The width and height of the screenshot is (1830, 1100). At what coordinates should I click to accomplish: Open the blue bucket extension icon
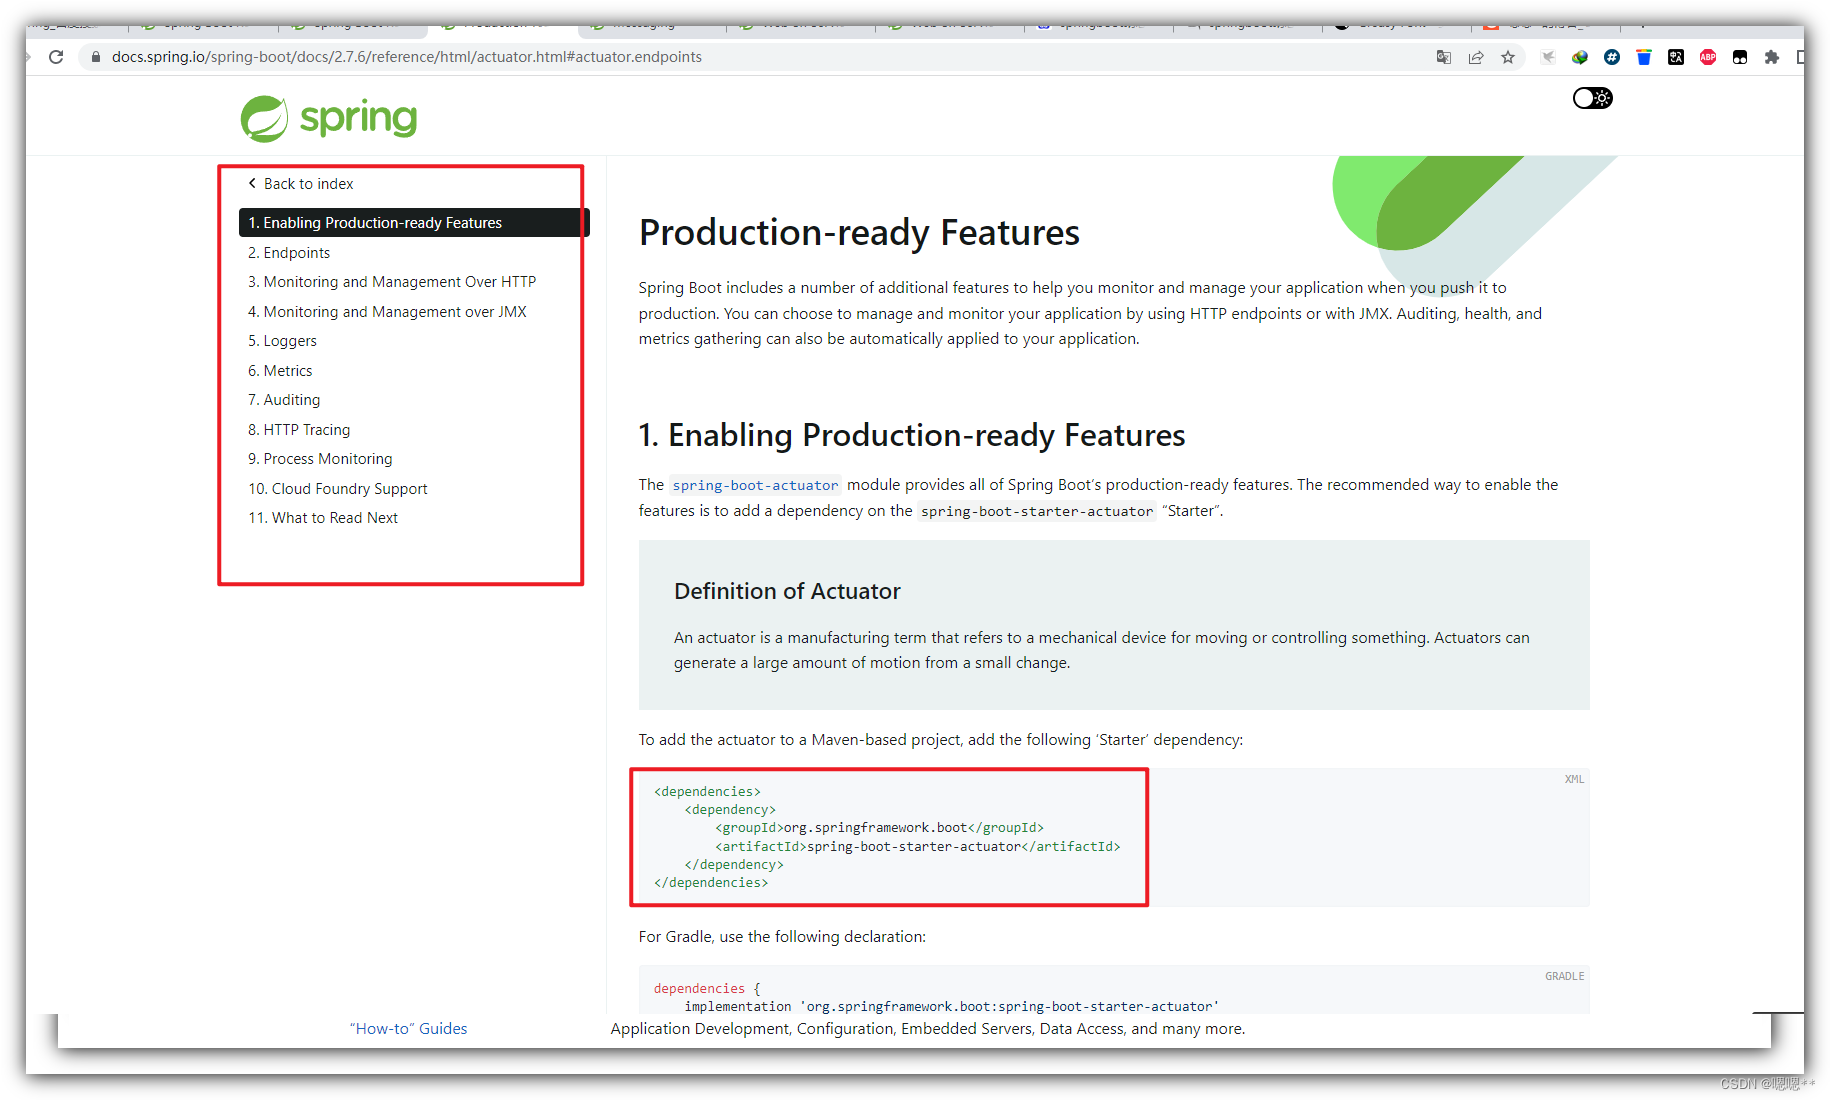click(1644, 57)
